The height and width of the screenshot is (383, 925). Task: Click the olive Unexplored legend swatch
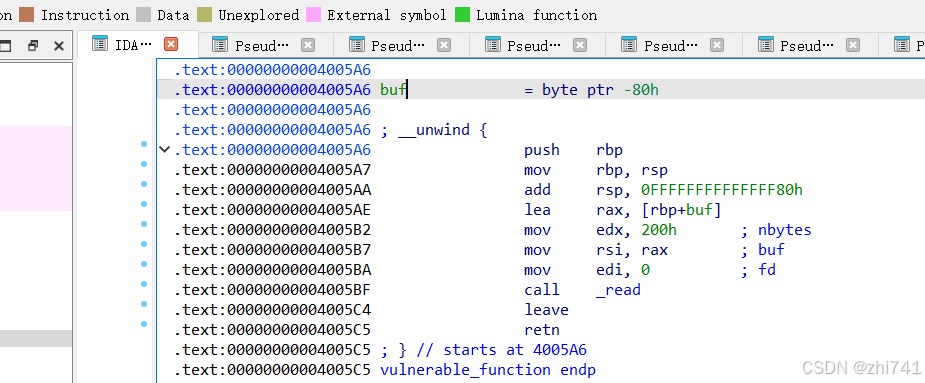205,15
